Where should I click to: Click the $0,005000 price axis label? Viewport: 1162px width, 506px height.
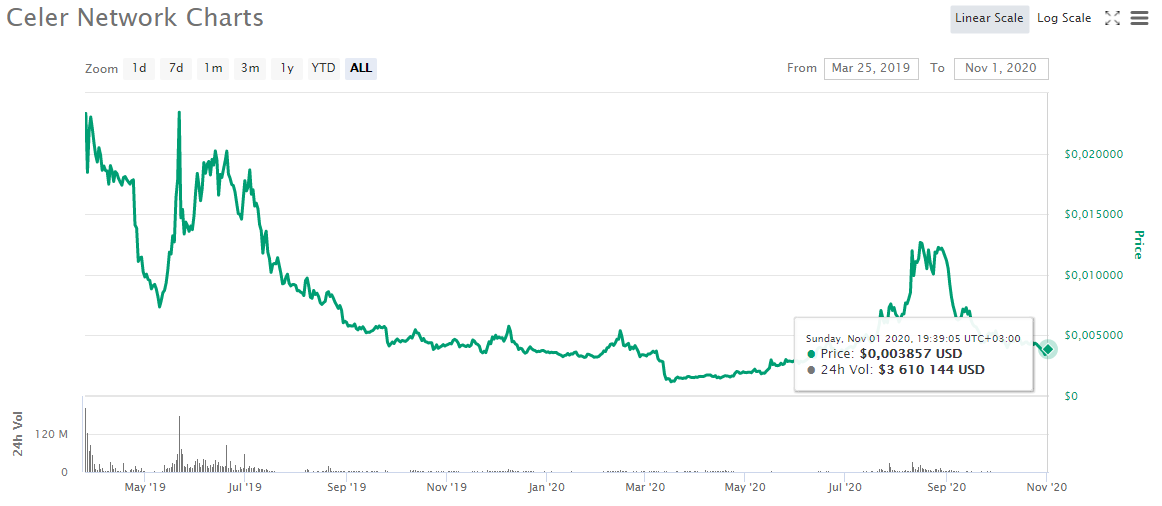click(1094, 335)
